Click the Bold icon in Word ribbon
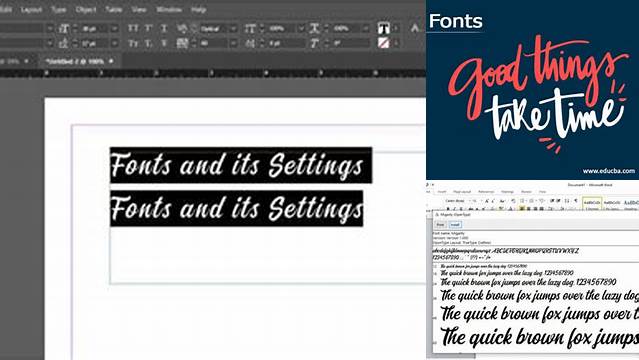The height and width of the screenshot is (360, 639). (x=448, y=209)
